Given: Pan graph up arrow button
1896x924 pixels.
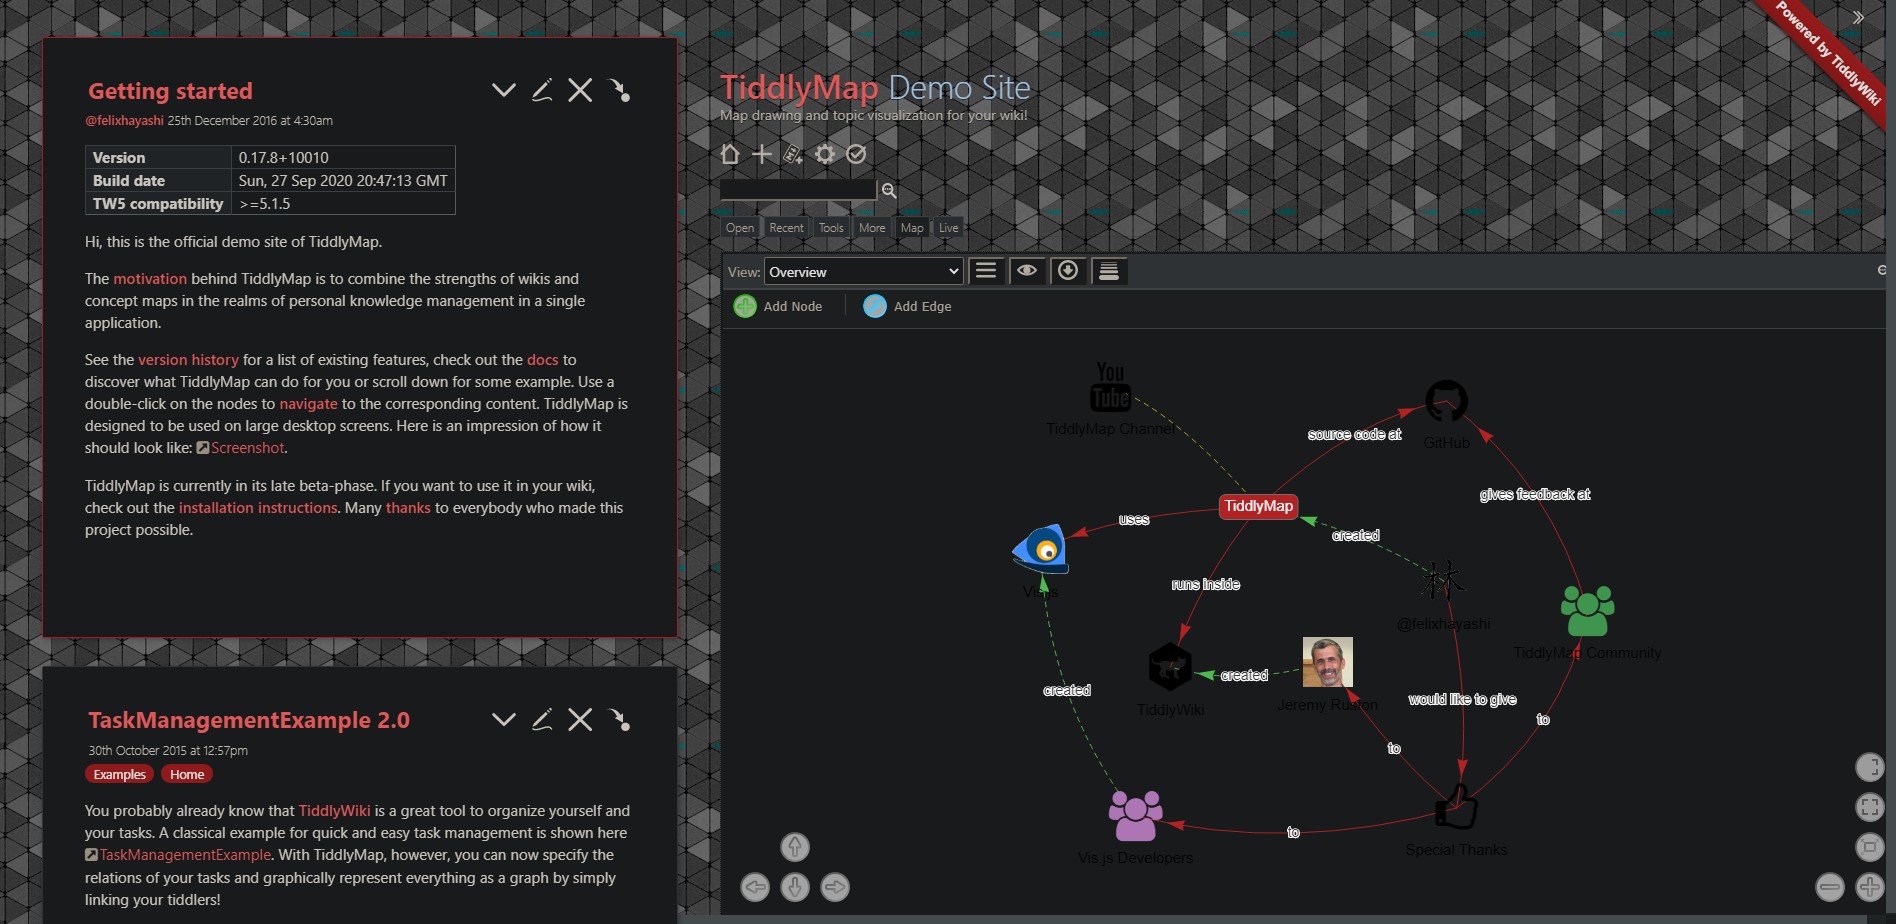Looking at the screenshot, I should [x=795, y=847].
